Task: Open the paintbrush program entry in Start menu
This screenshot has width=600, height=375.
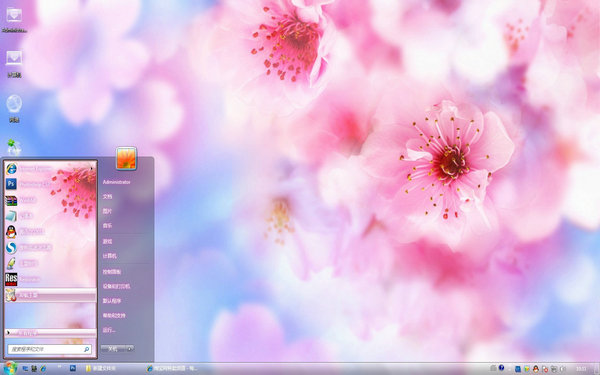Action: [x=50, y=263]
